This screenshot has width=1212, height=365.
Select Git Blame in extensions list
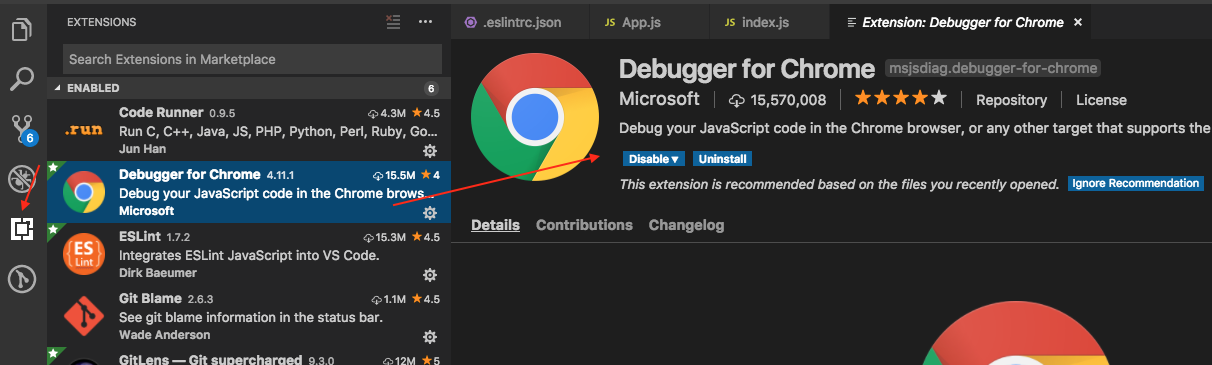249,317
